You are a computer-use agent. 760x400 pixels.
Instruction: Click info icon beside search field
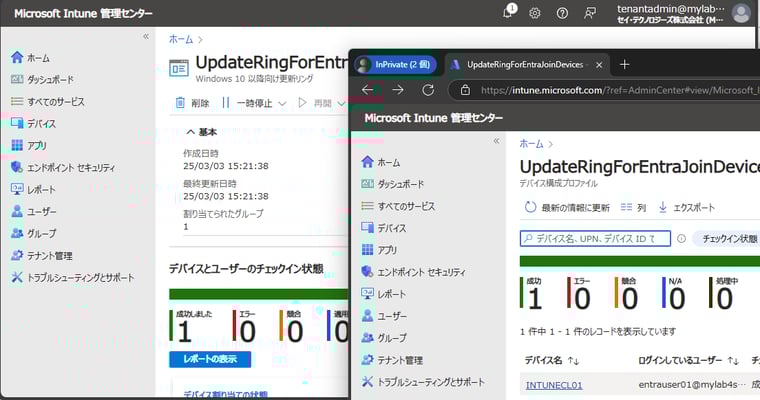(681, 239)
